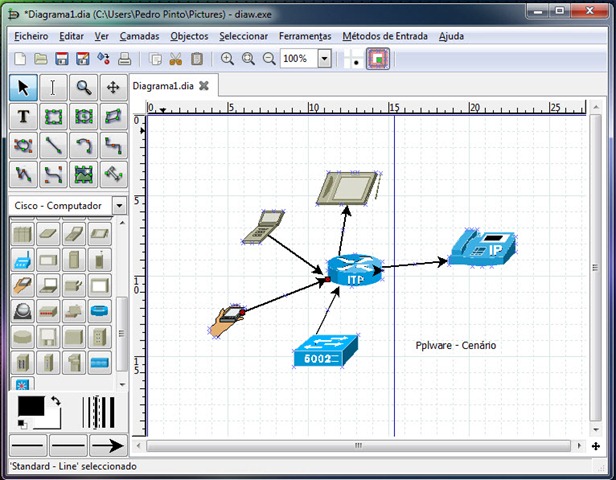Select the Polygon shape tool
Image resolution: width=616 pixels, height=480 pixels.
point(114,116)
